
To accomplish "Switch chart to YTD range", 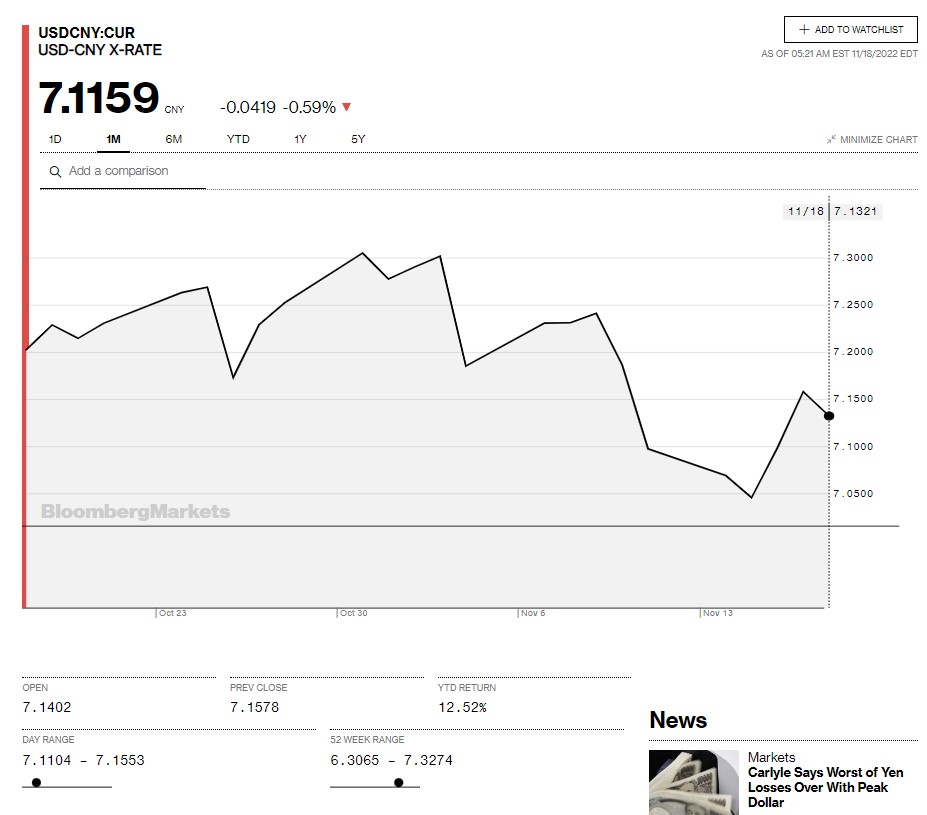I will [x=238, y=139].
